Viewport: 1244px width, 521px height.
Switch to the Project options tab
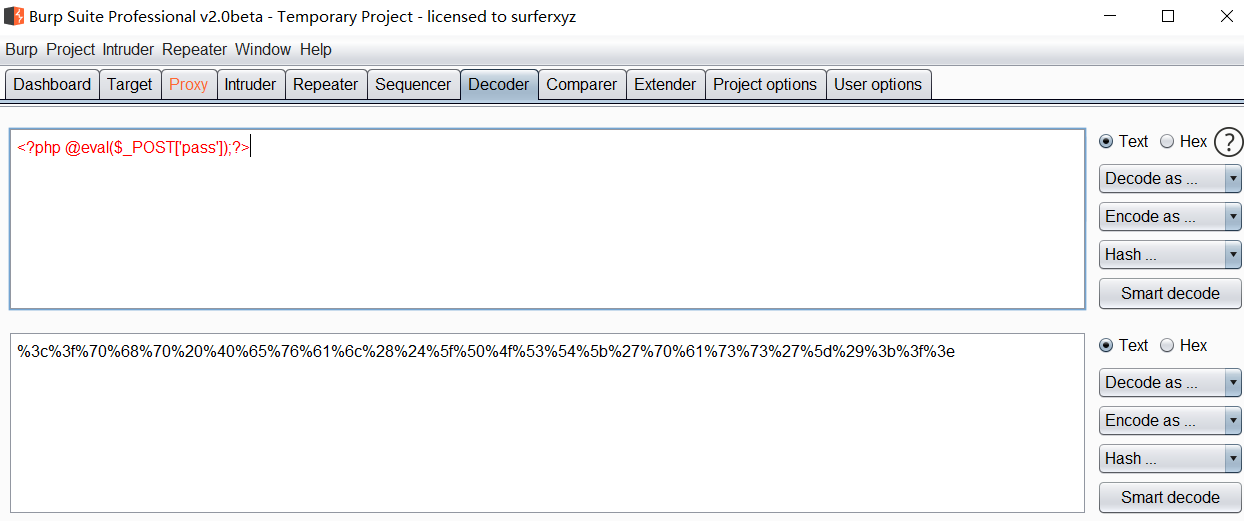765,85
